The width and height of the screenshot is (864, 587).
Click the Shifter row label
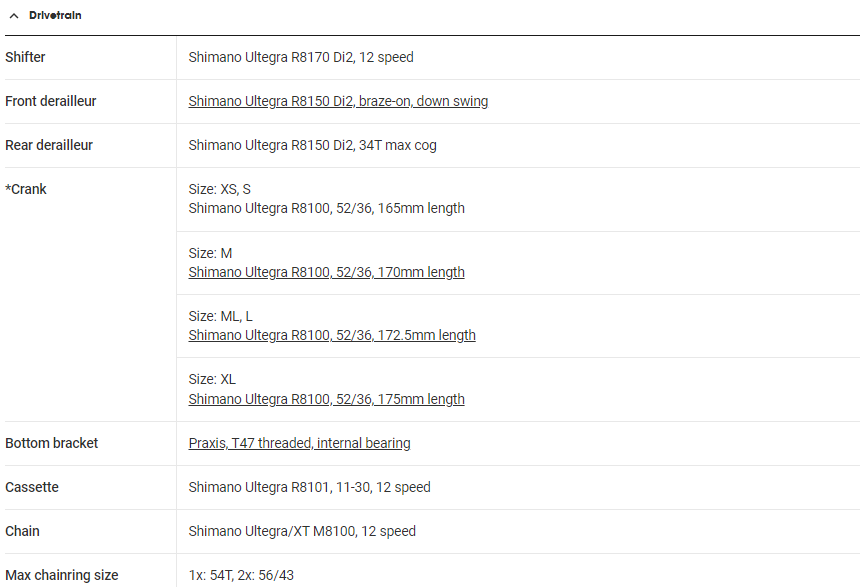coord(25,57)
